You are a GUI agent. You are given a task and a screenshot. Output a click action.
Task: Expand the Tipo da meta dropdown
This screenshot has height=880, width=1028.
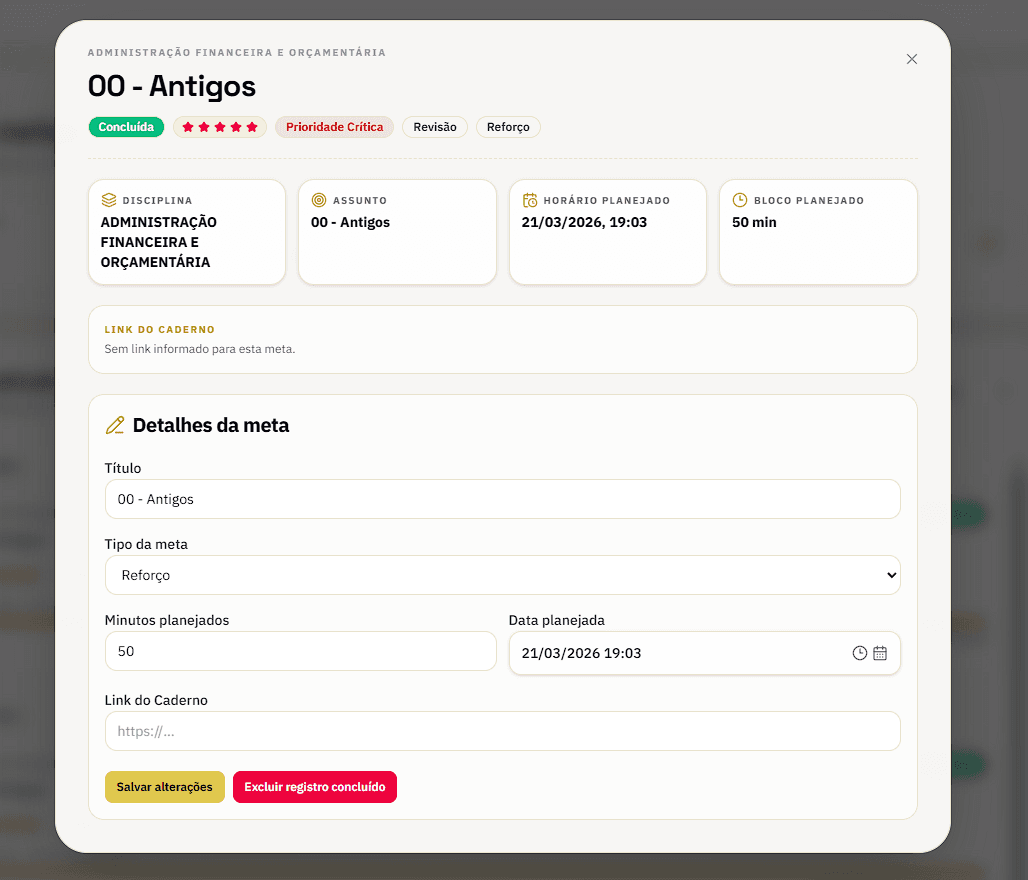click(x=502, y=575)
